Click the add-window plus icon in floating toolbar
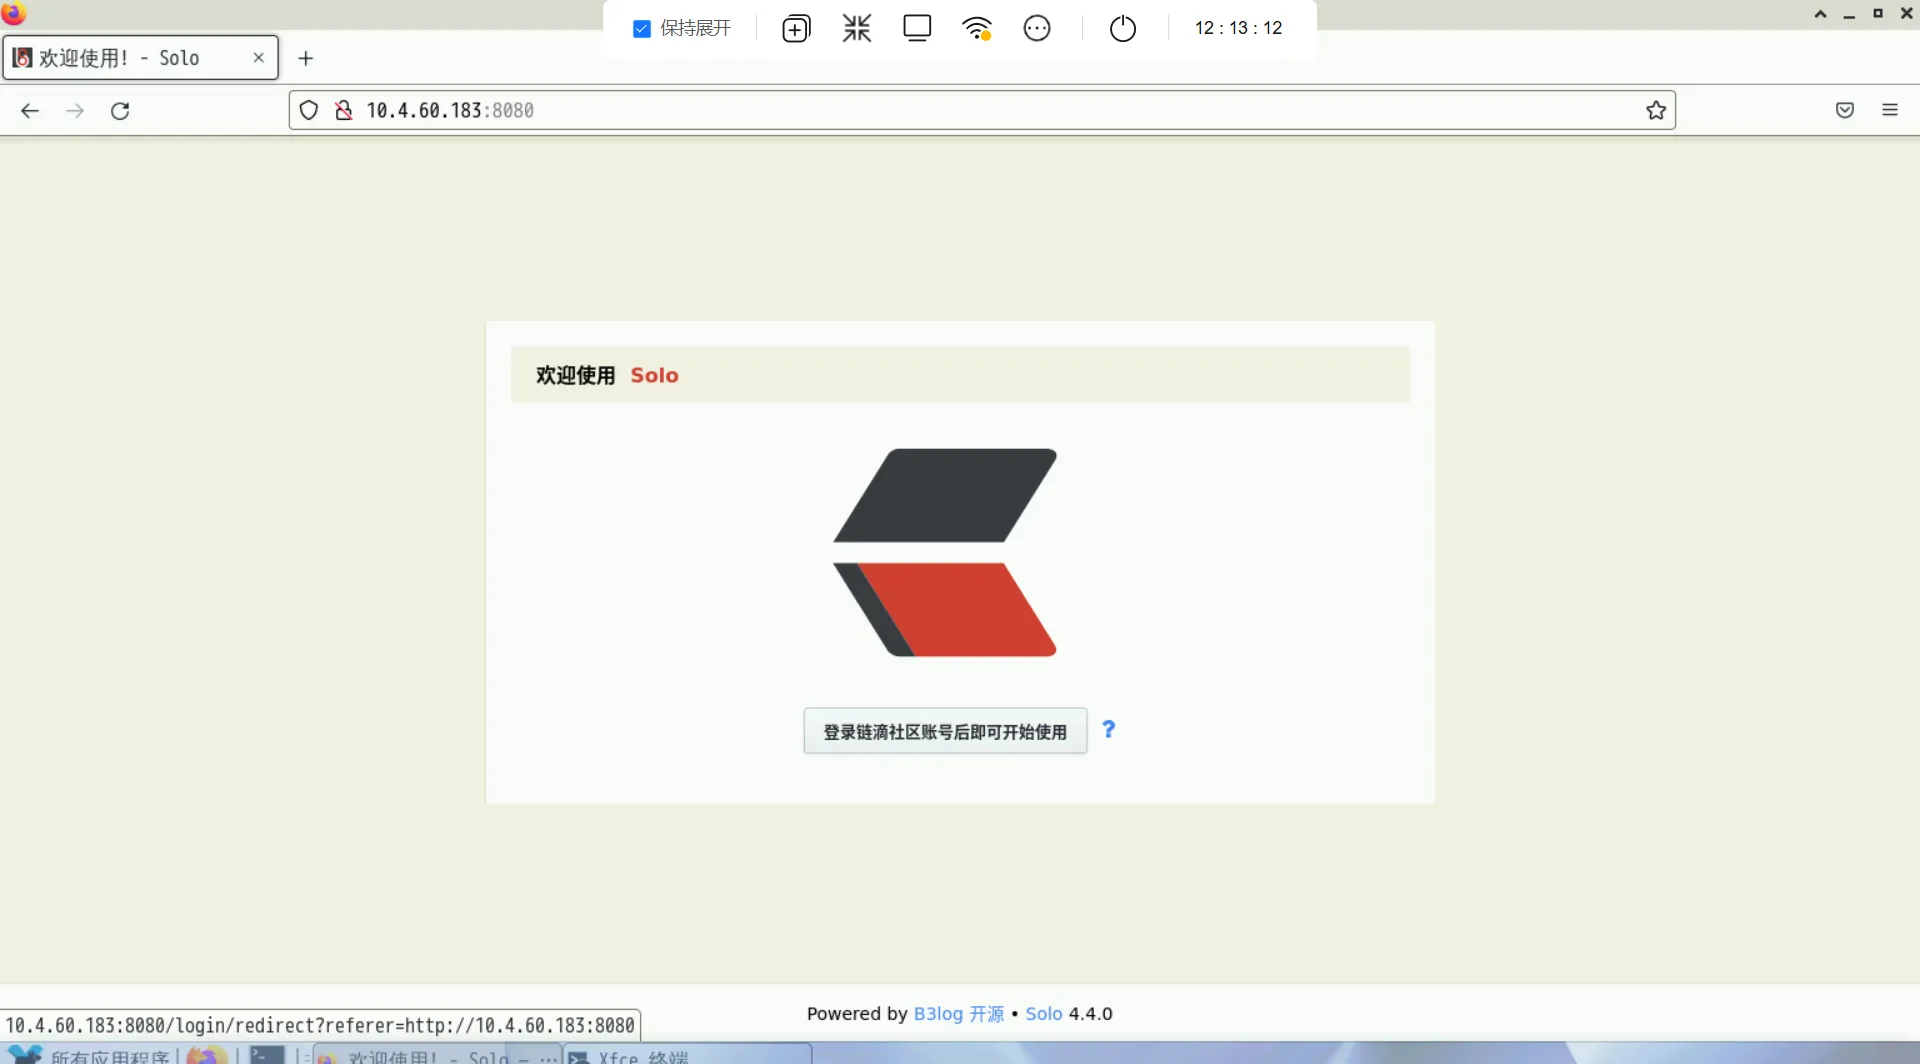This screenshot has width=1920, height=1064. coord(796,29)
